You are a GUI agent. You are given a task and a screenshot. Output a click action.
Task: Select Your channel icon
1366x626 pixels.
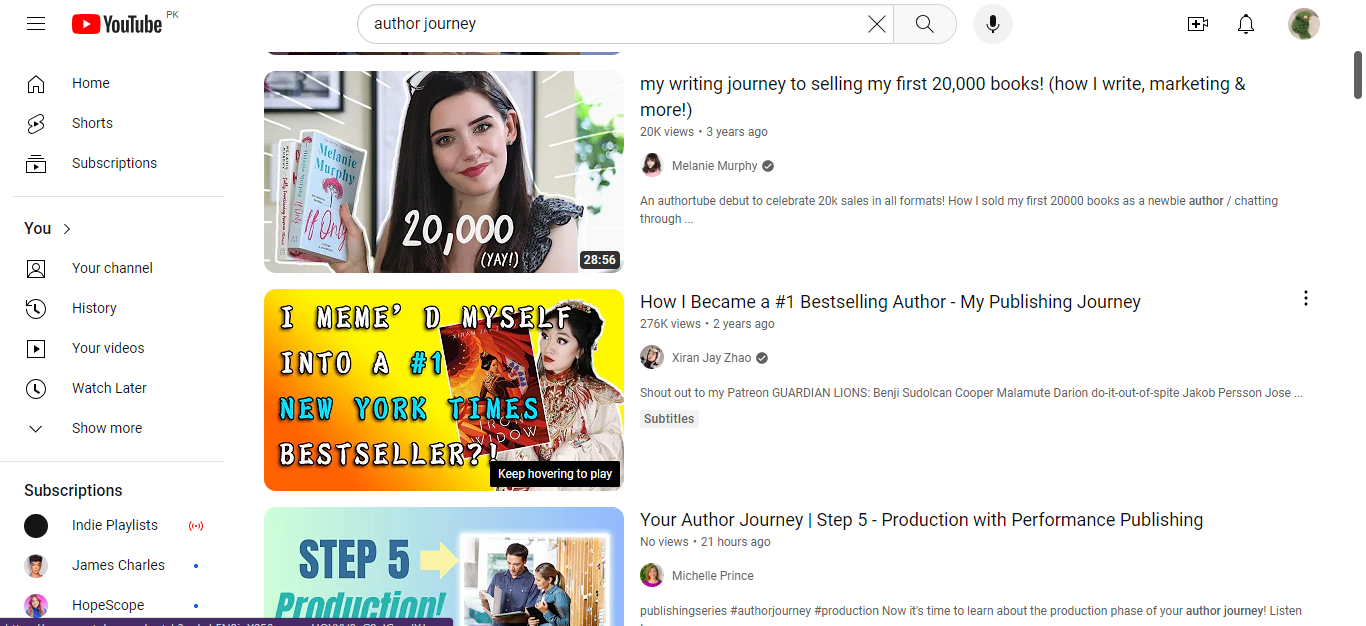pyautogui.click(x=36, y=268)
